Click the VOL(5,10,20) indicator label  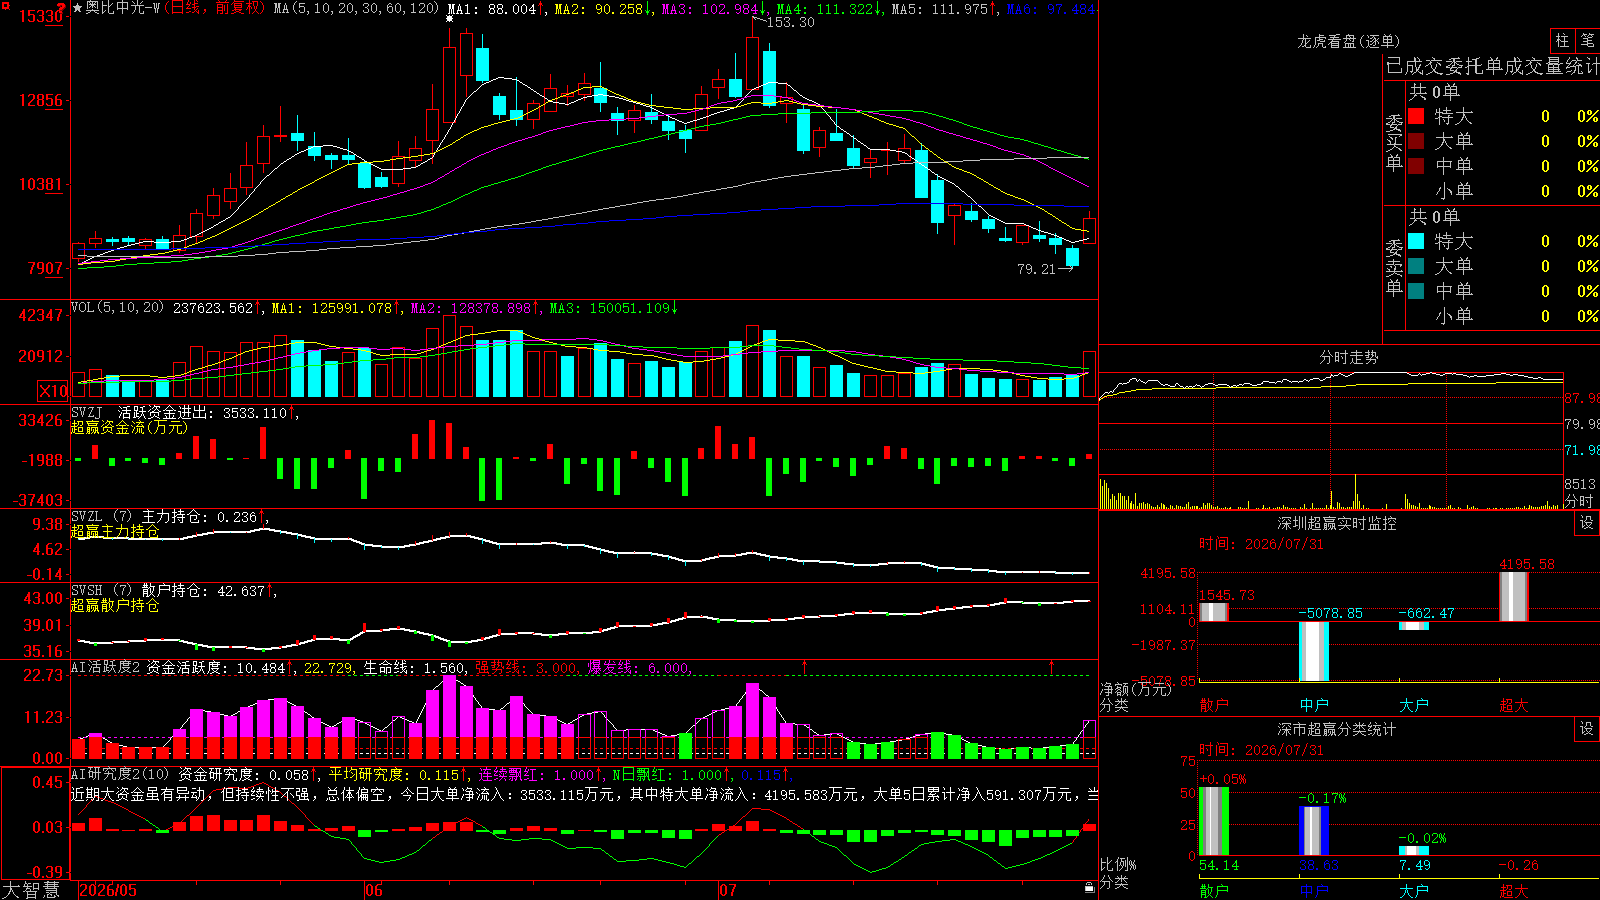117,308
